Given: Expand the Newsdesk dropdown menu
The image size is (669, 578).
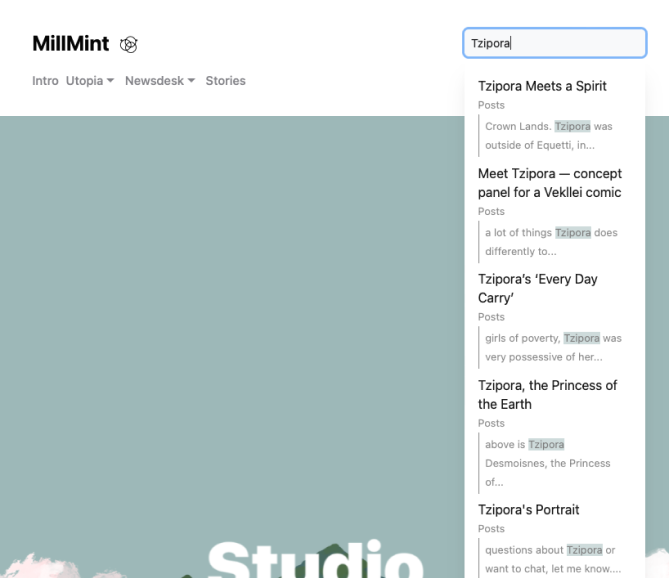Looking at the screenshot, I should click(160, 81).
